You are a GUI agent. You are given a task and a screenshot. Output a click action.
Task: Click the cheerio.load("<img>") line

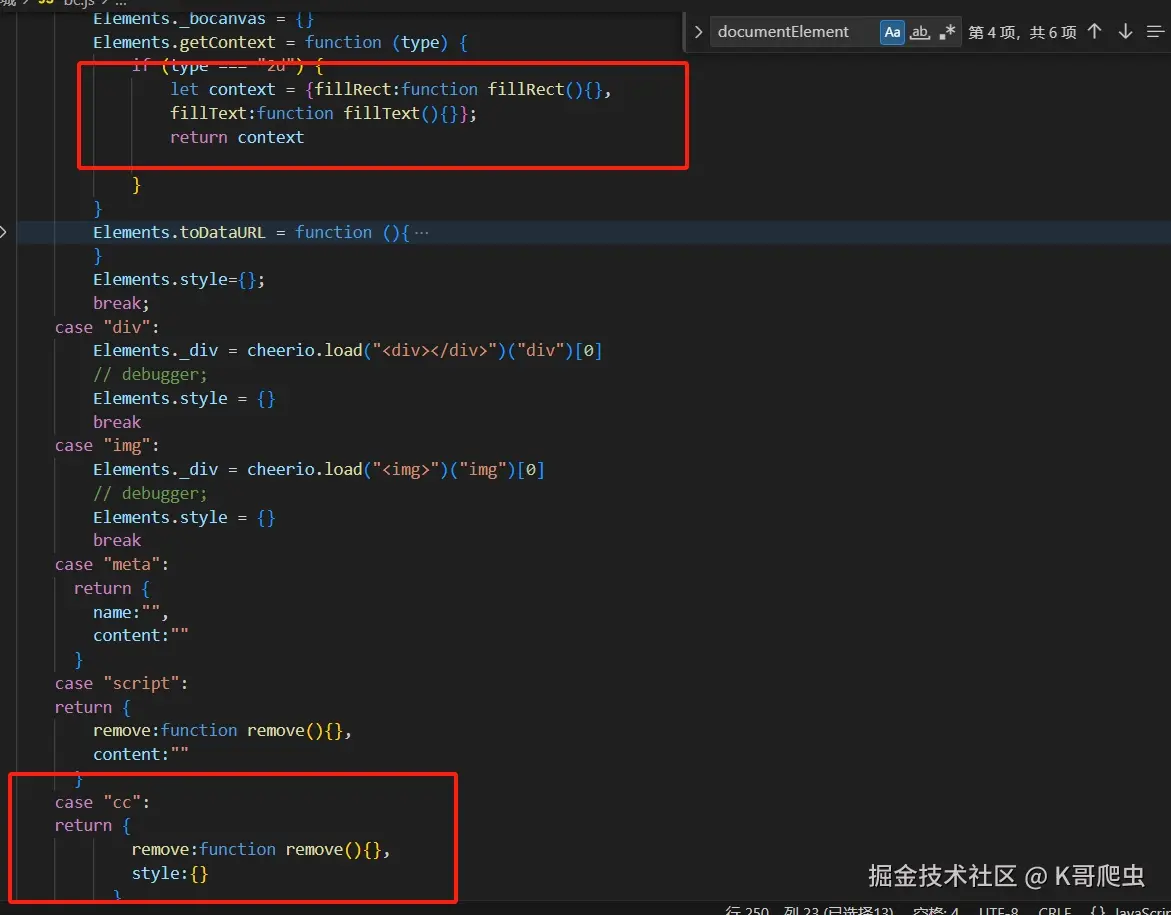pyautogui.click(x=319, y=470)
